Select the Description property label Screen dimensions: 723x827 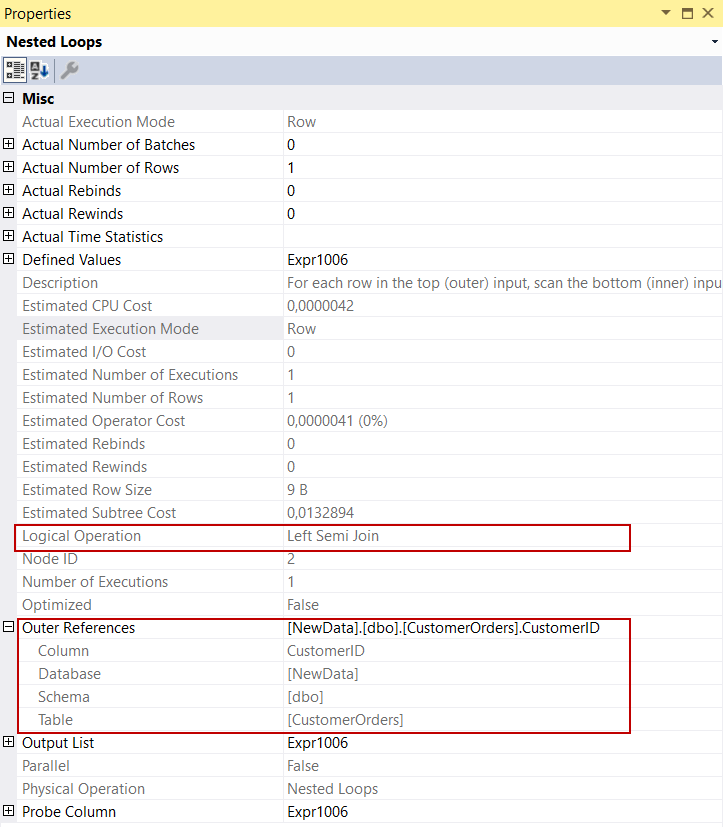pyautogui.click(x=60, y=283)
